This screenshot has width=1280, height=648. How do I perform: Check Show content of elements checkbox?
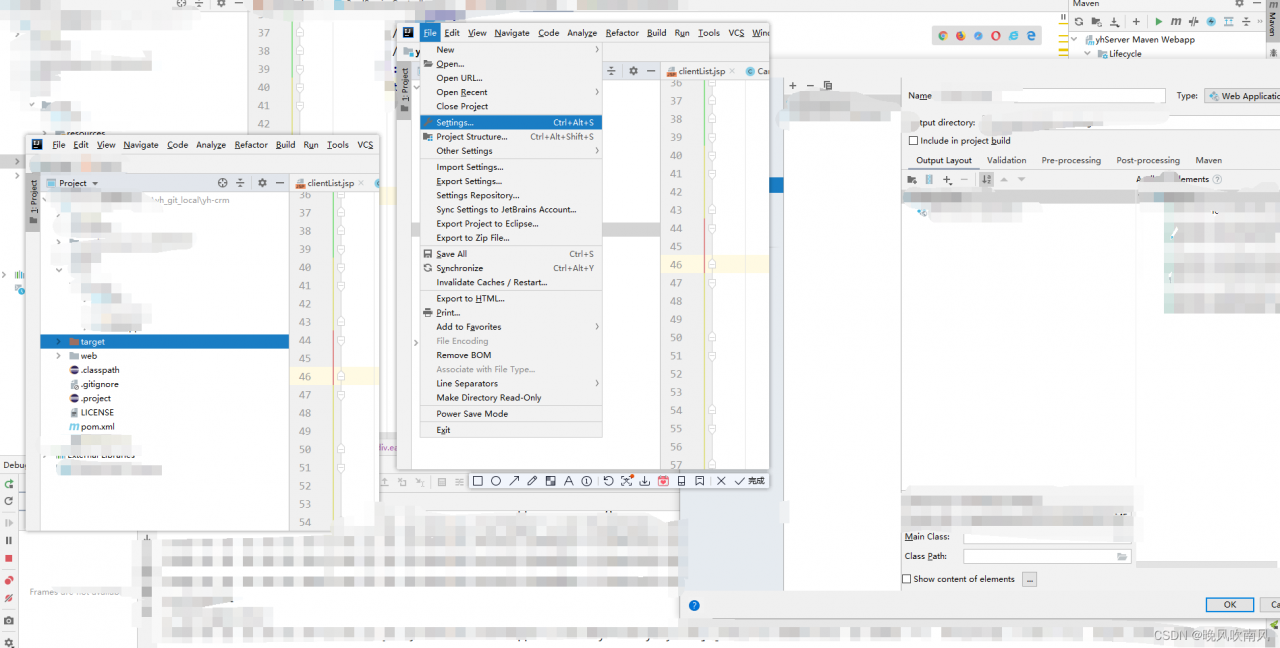point(907,579)
